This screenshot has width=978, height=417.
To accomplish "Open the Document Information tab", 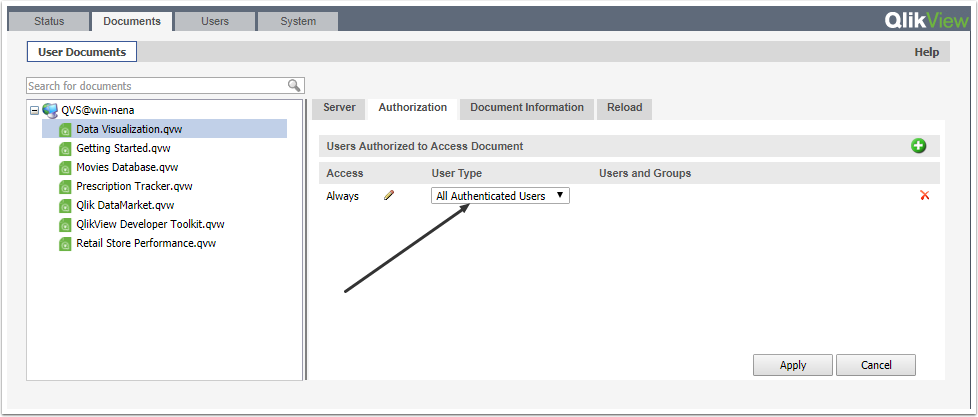I will (x=527, y=107).
